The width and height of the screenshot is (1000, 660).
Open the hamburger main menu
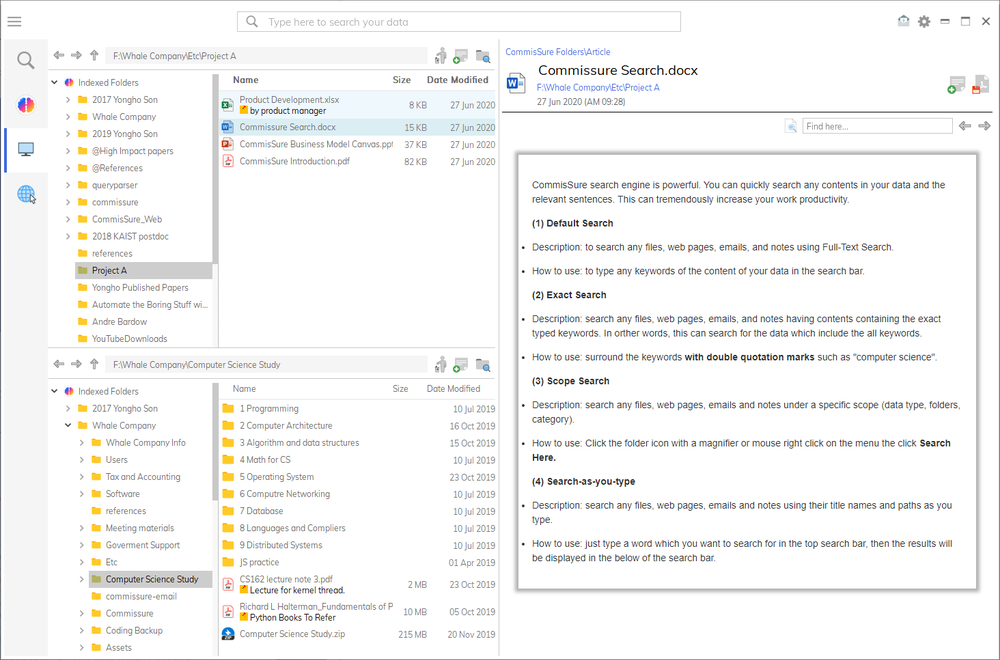point(14,22)
